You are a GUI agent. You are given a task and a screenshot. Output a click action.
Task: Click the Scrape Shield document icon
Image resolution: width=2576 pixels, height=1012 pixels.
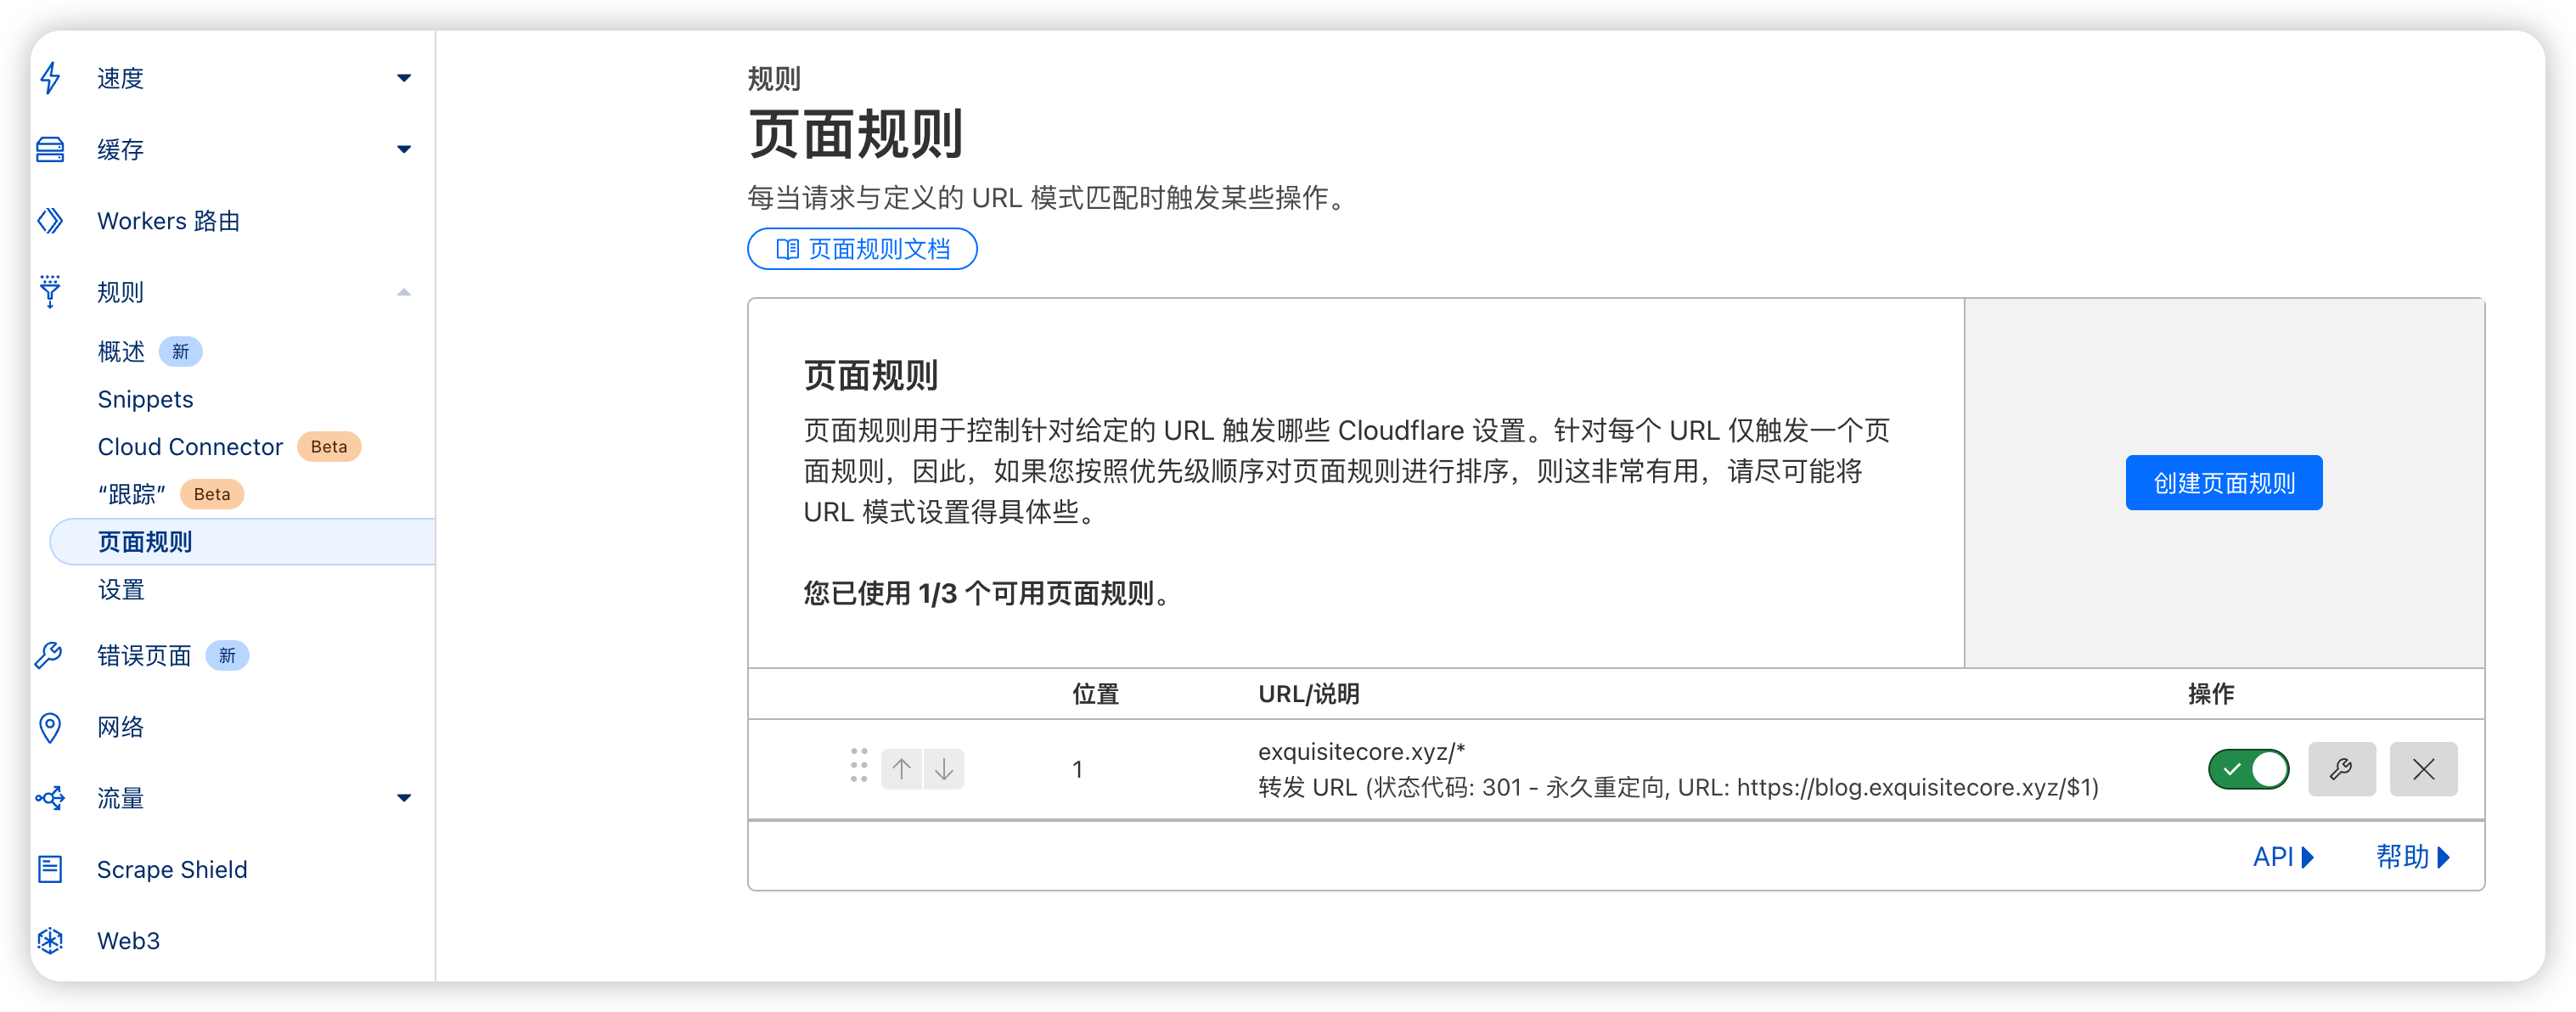click(50, 869)
